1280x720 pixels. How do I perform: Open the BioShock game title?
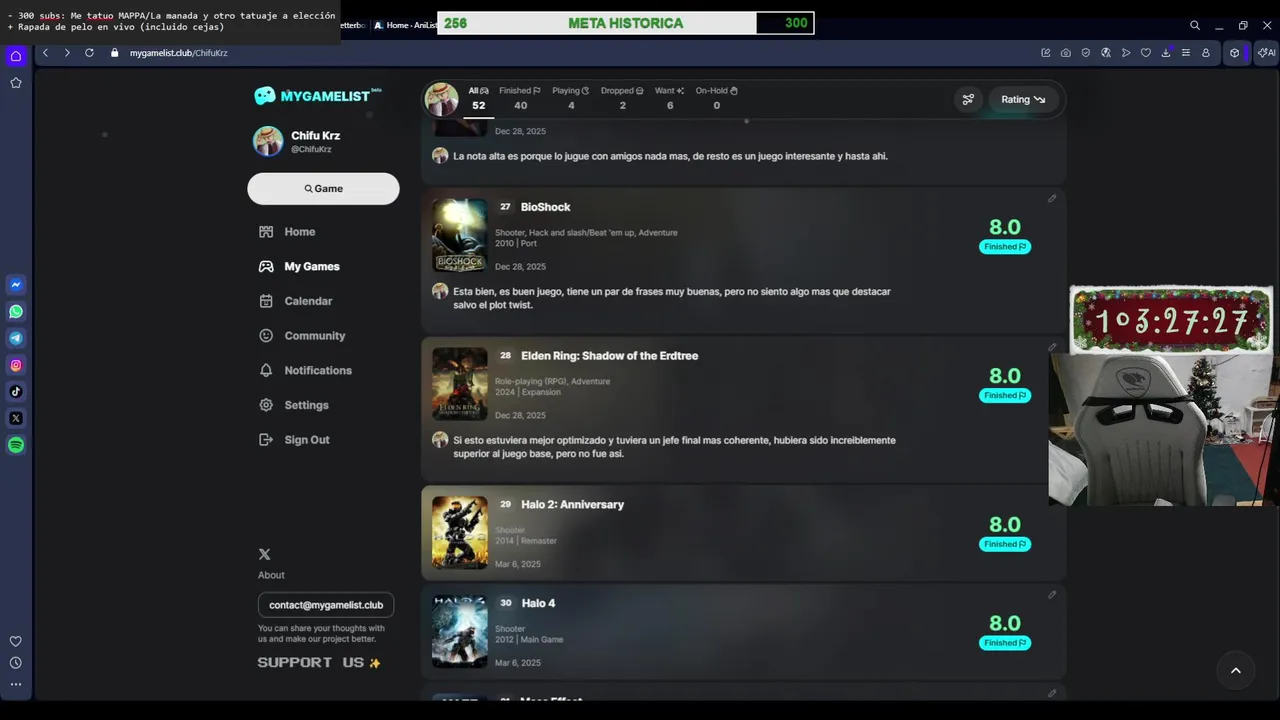[x=545, y=207]
